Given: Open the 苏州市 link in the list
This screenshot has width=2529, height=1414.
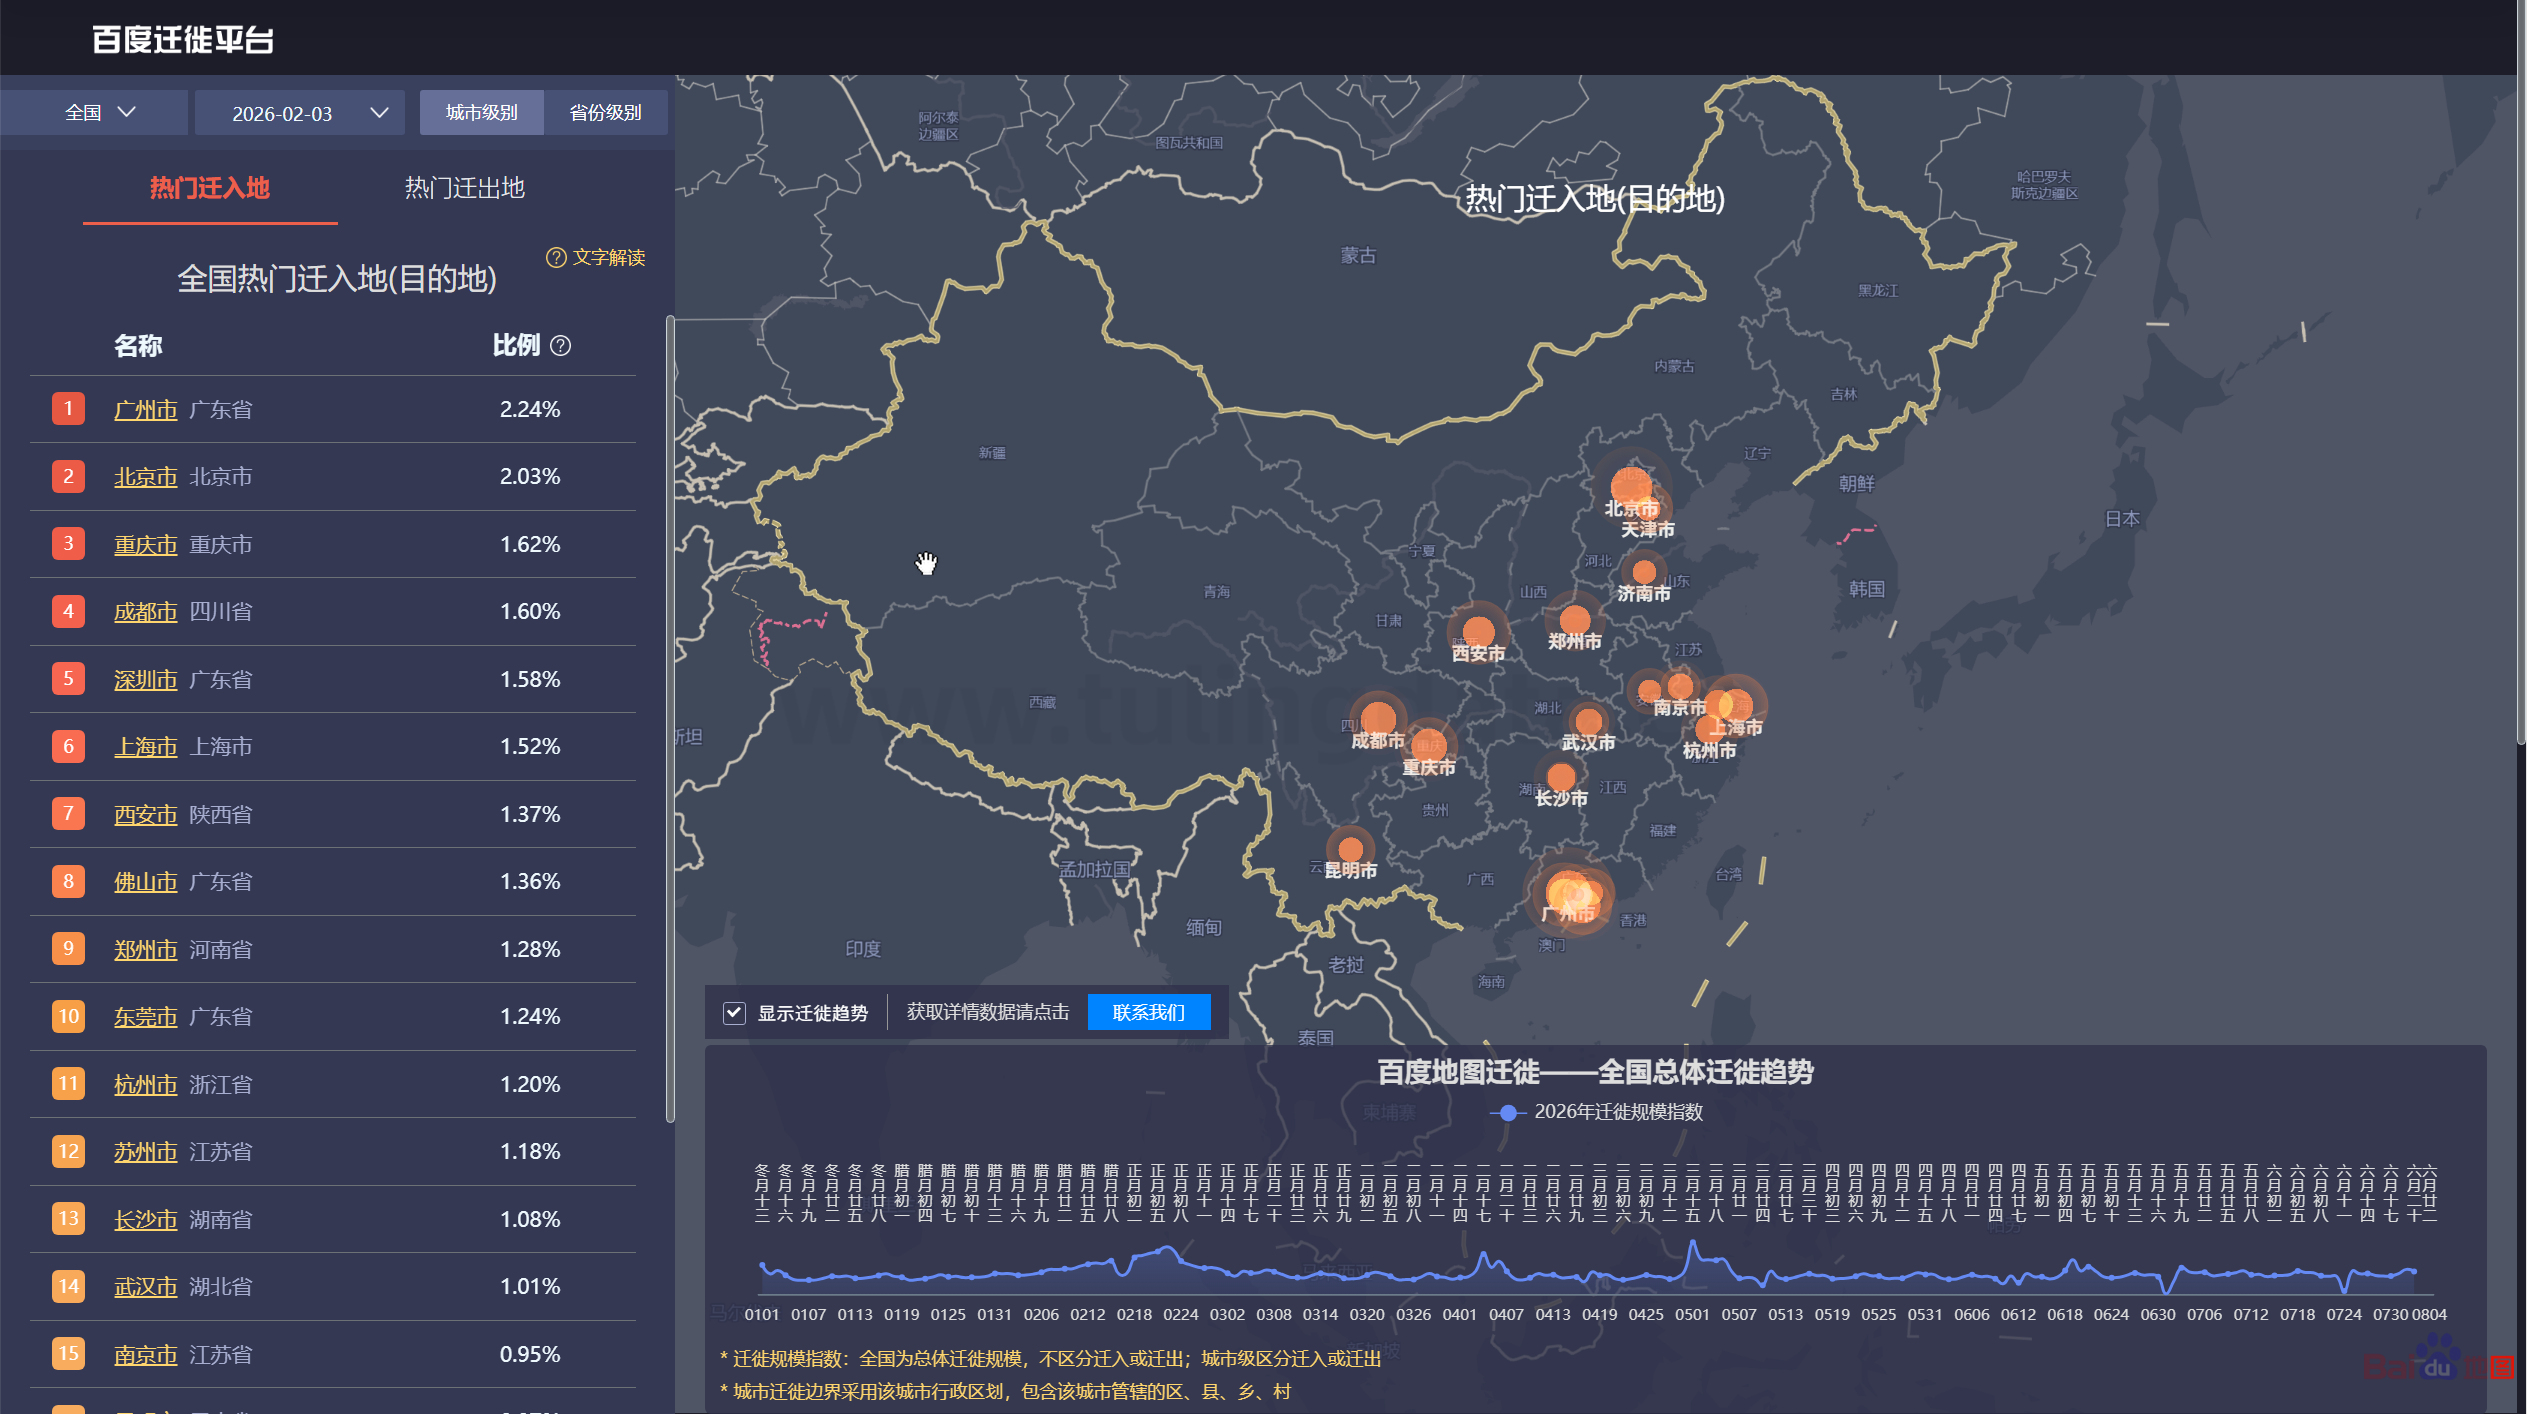Looking at the screenshot, I should [145, 1152].
